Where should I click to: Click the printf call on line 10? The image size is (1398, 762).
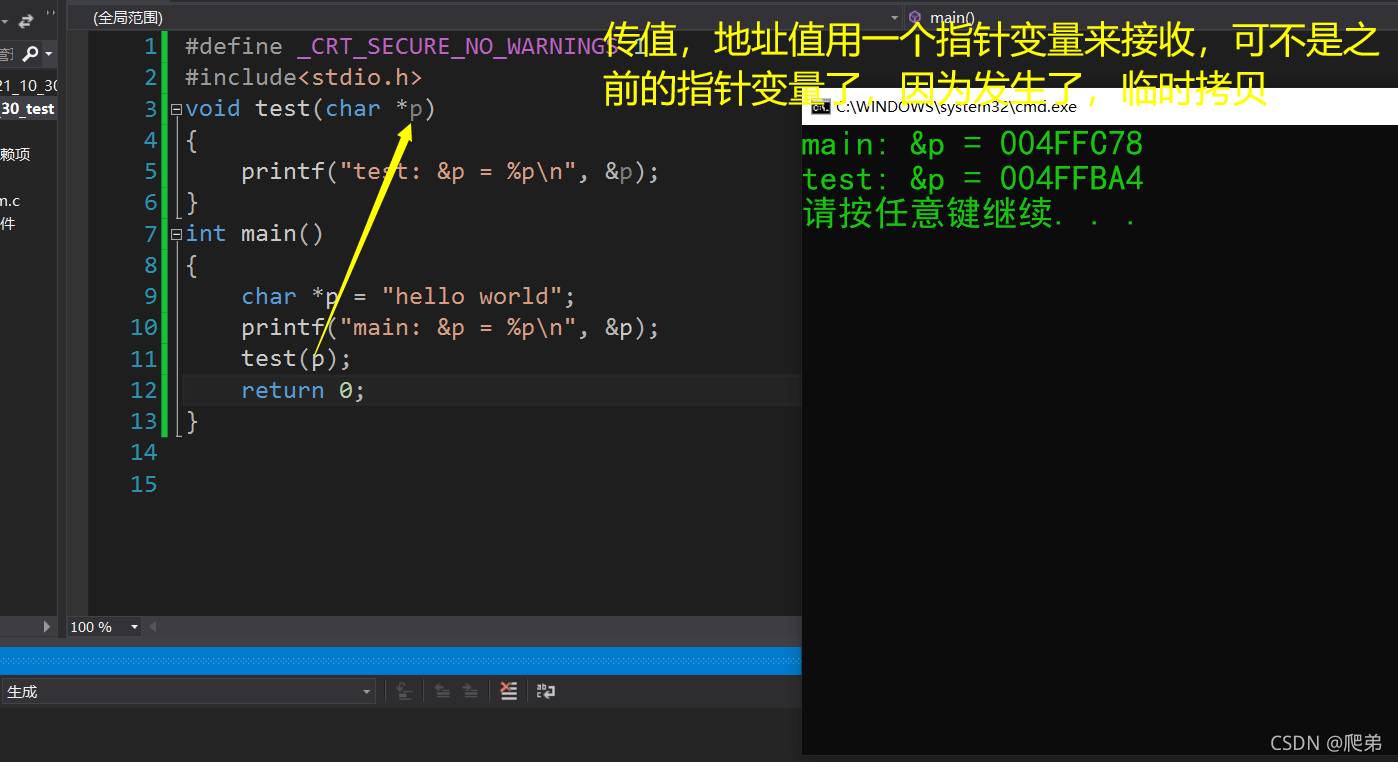tap(450, 327)
